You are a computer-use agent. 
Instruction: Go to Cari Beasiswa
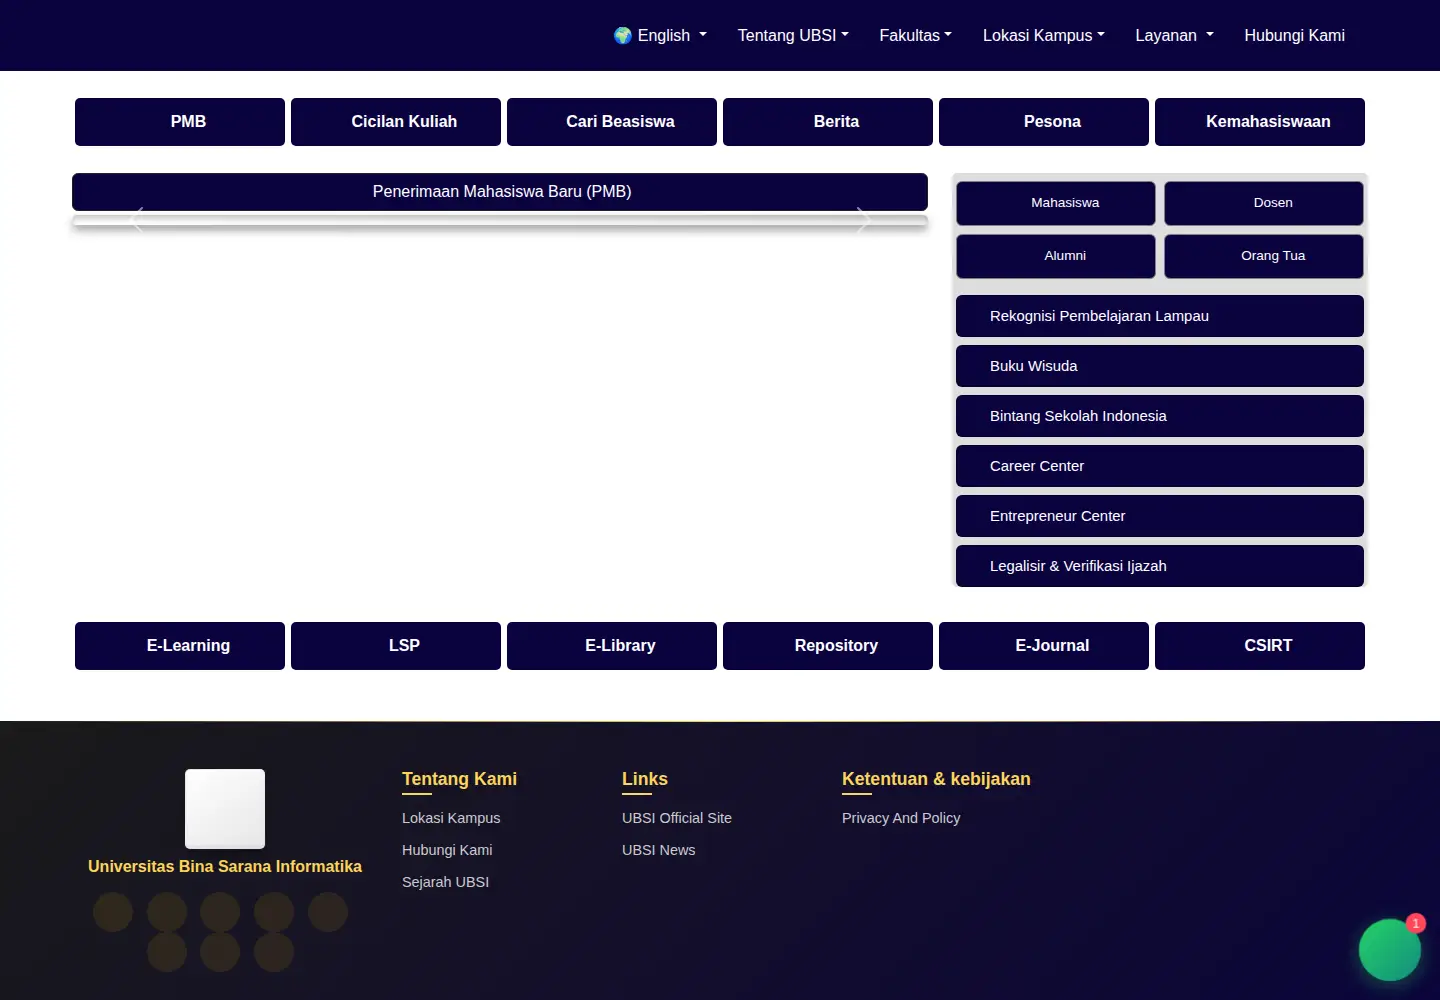[612, 122]
